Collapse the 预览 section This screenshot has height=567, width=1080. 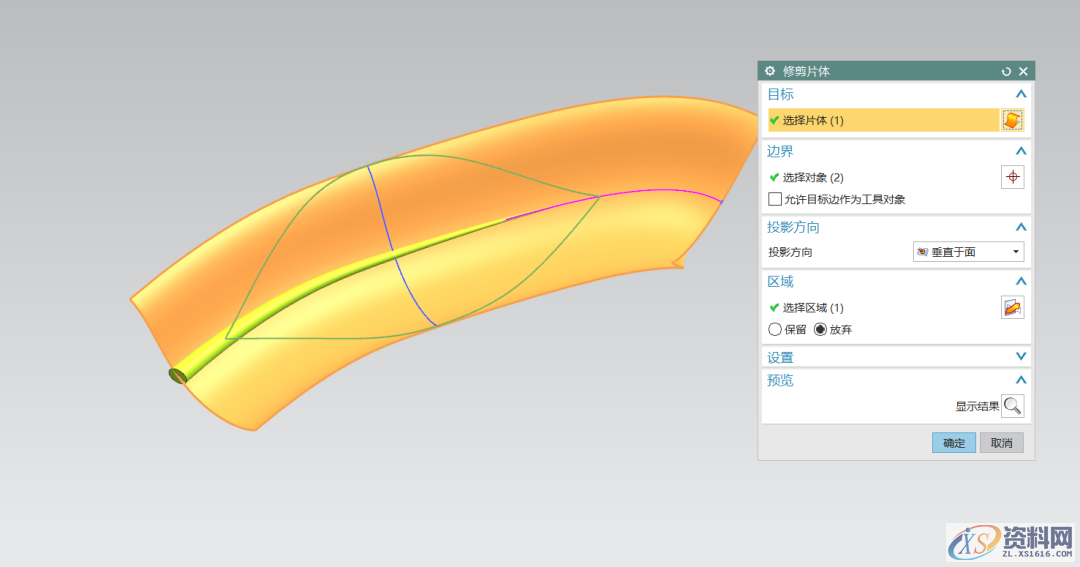click(1020, 380)
